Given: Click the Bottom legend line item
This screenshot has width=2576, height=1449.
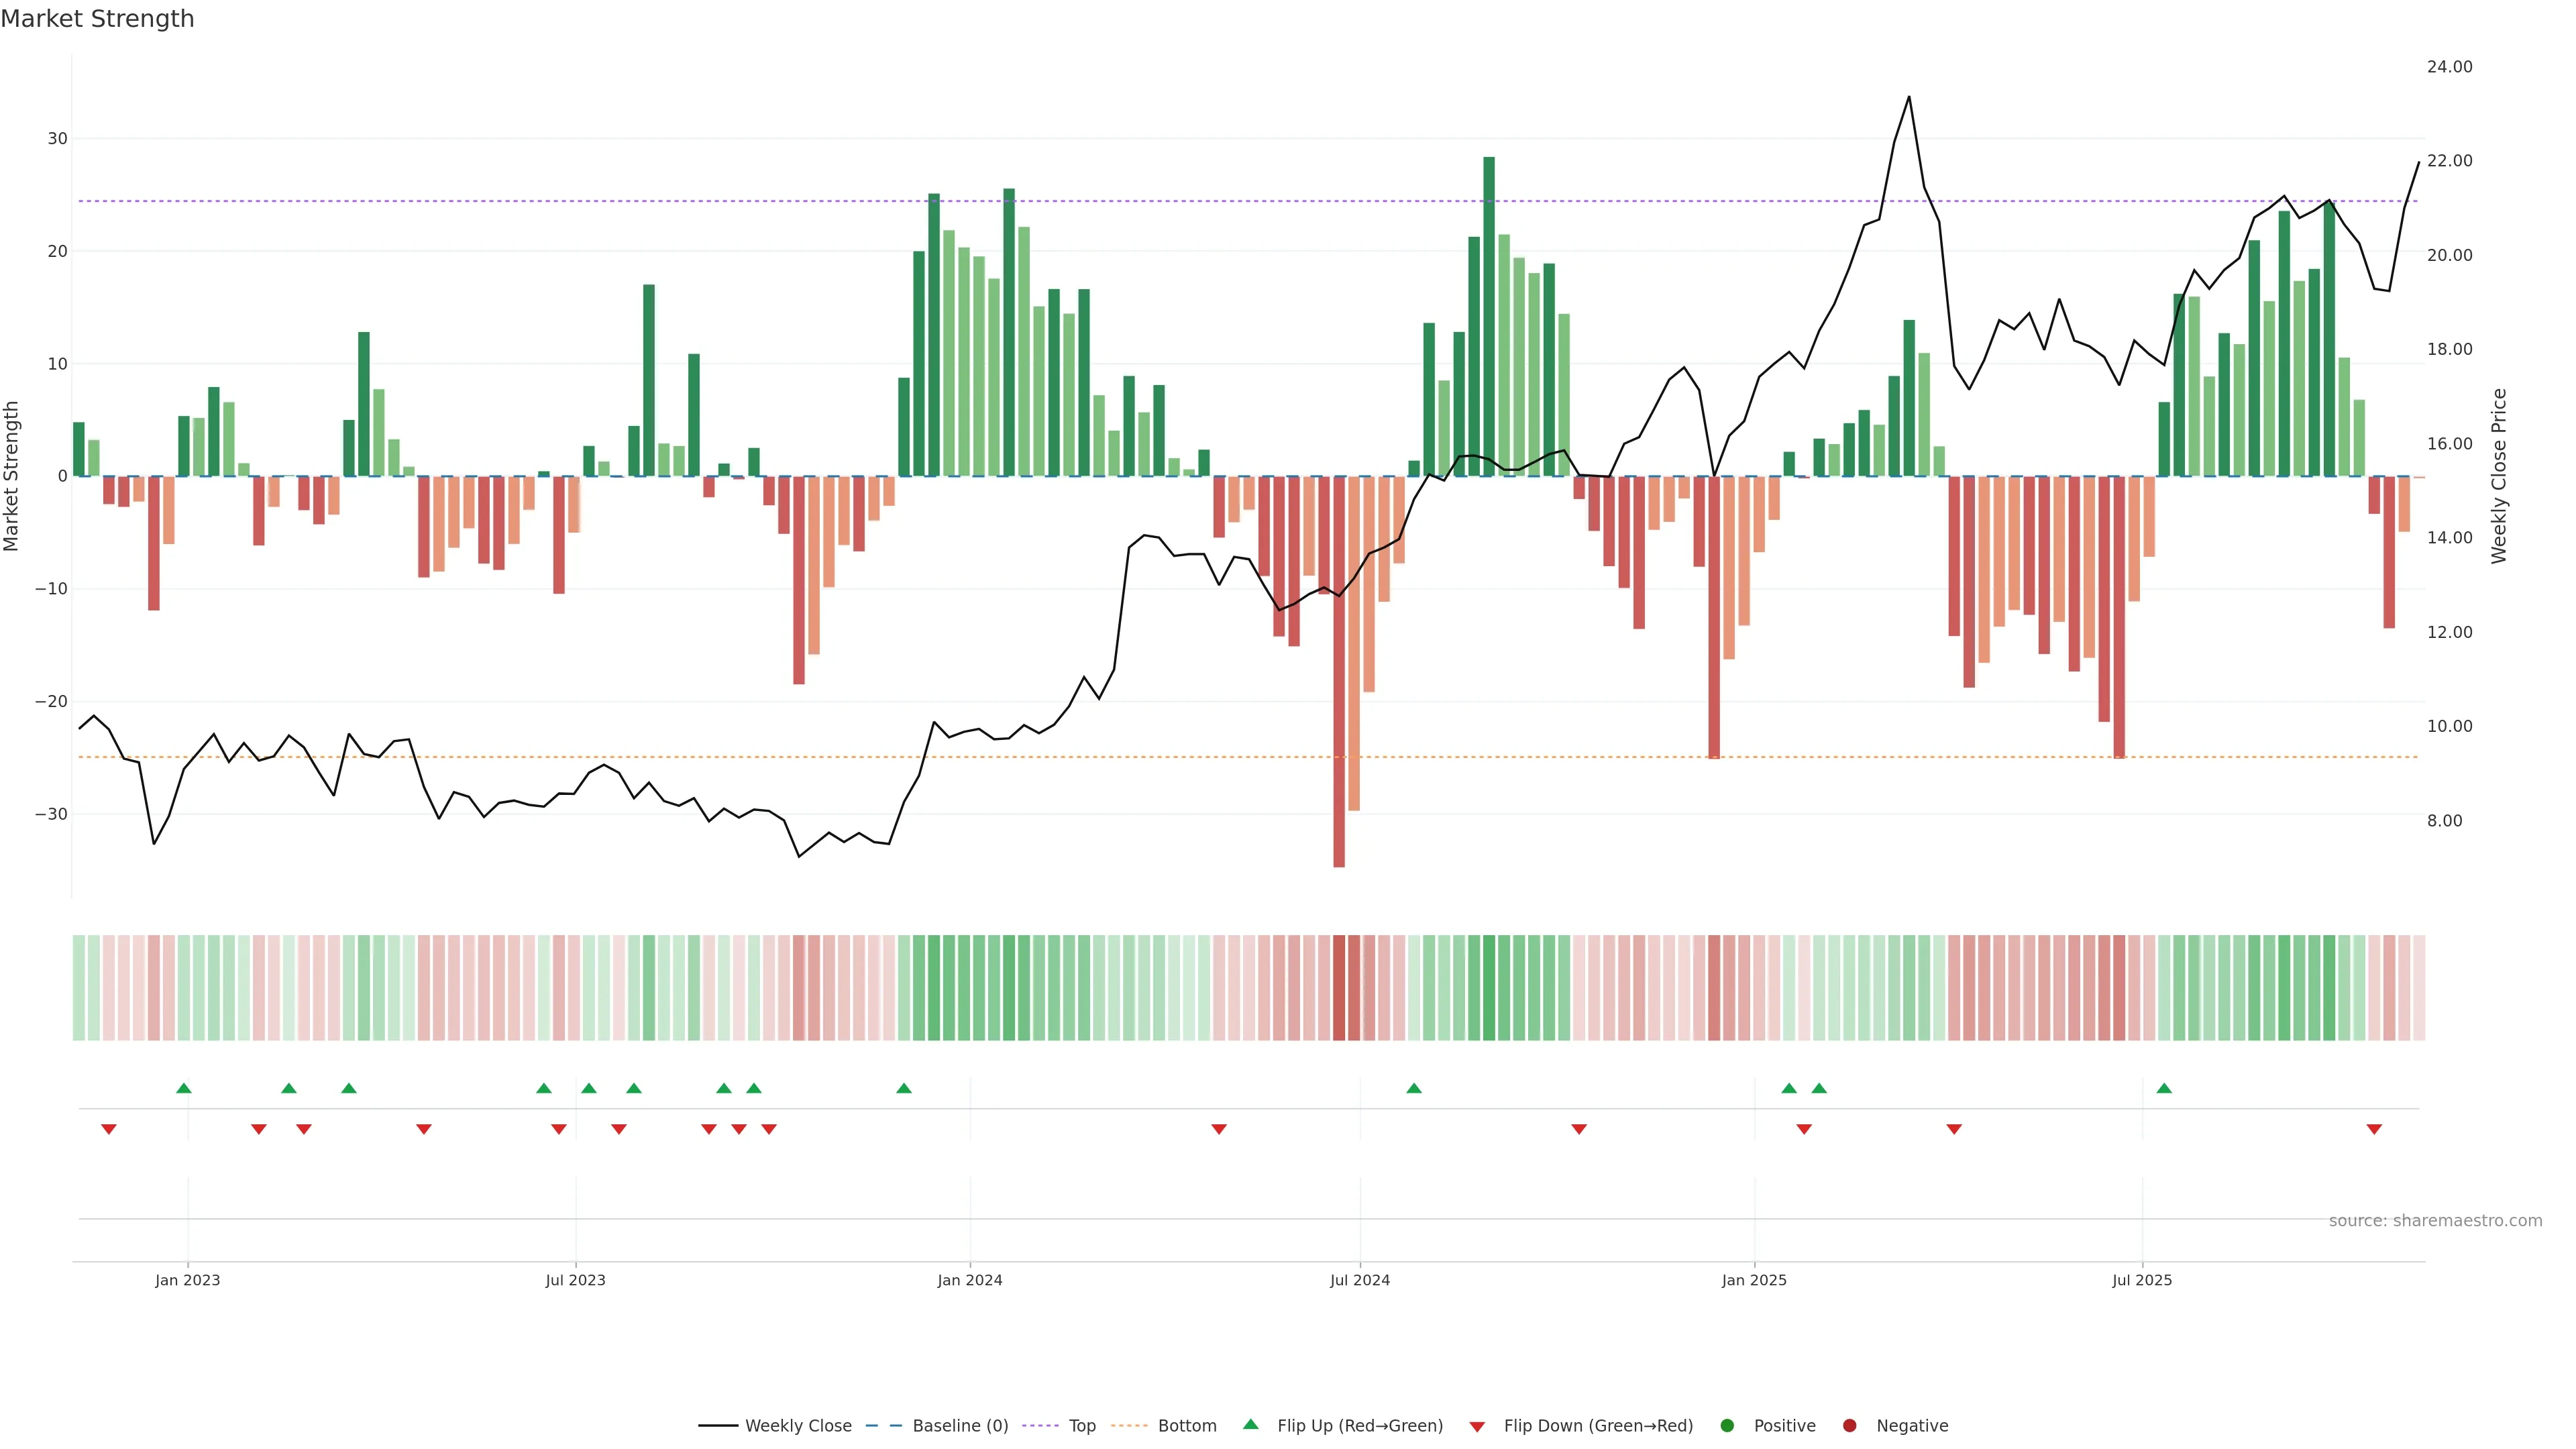Looking at the screenshot, I should 1163,1426.
